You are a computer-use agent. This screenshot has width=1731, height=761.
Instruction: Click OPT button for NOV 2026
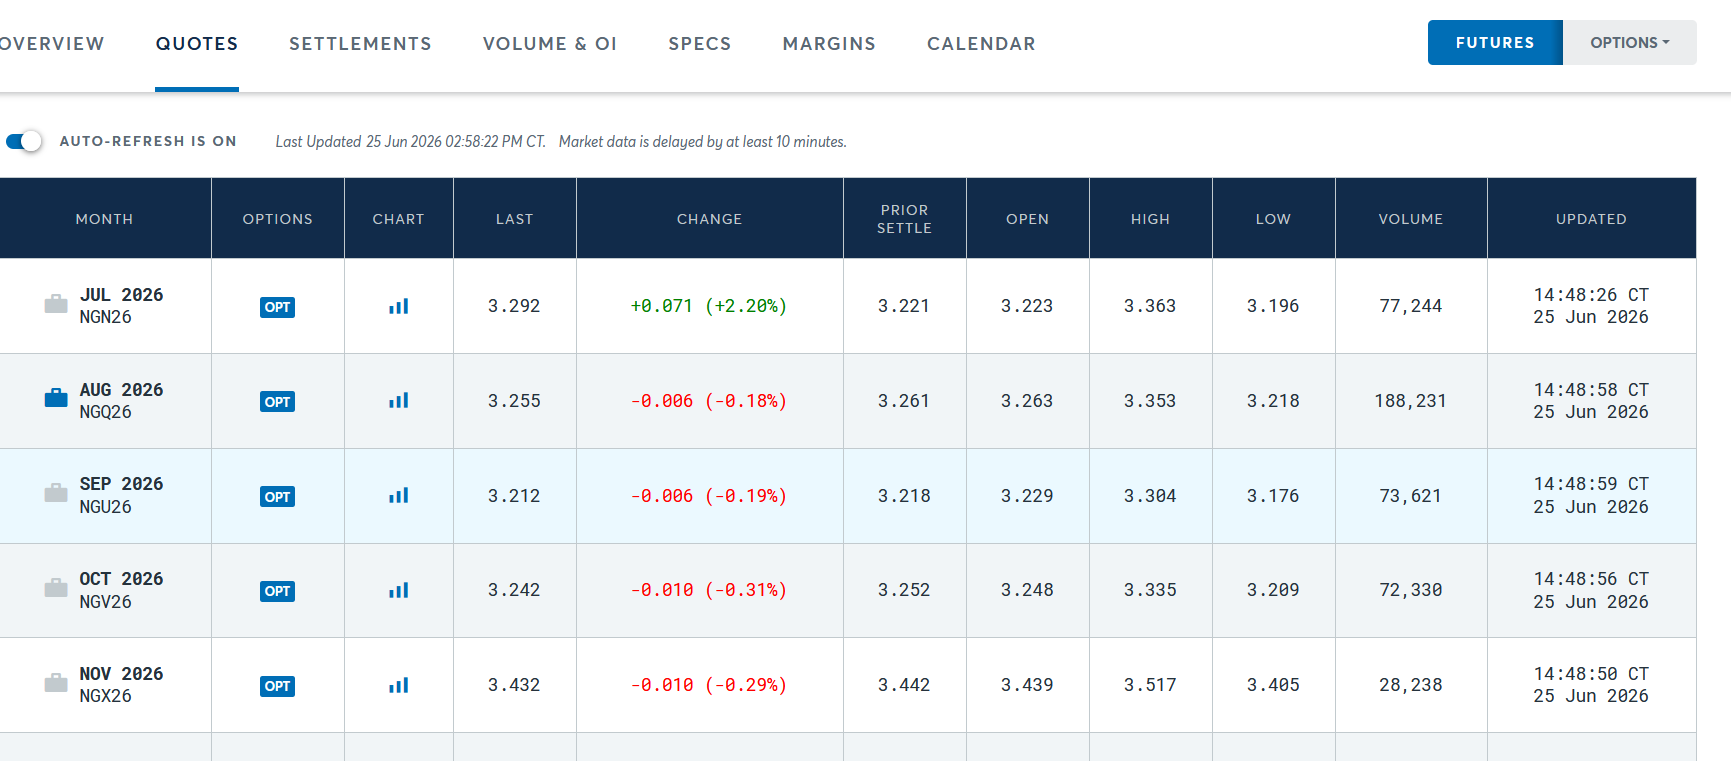(x=278, y=686)
